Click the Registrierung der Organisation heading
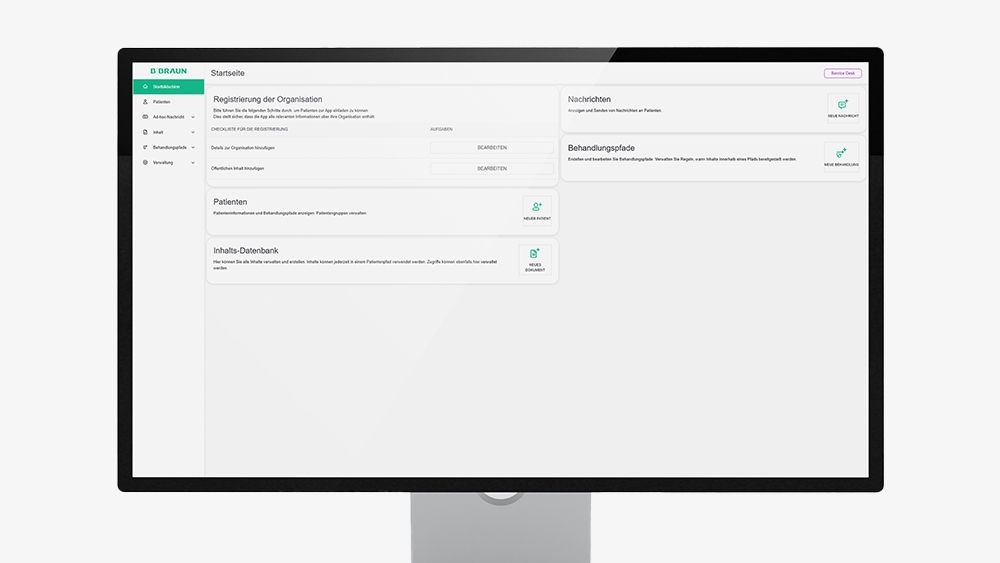The width and height of the screenshot is (1000, 563). [x=268, y=99]
